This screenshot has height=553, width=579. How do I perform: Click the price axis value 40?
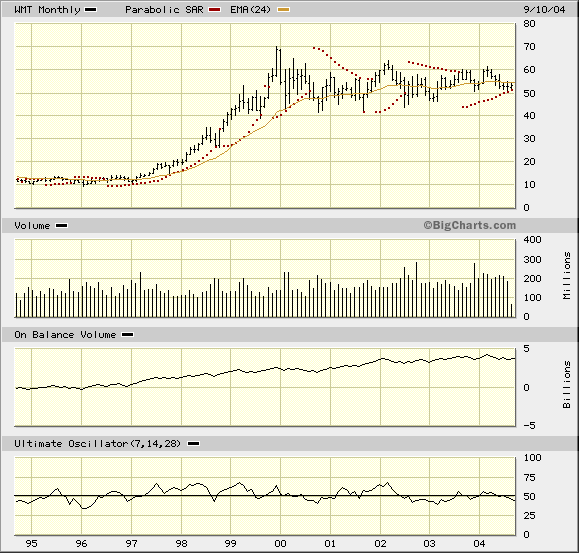click(x=529, y=116)
